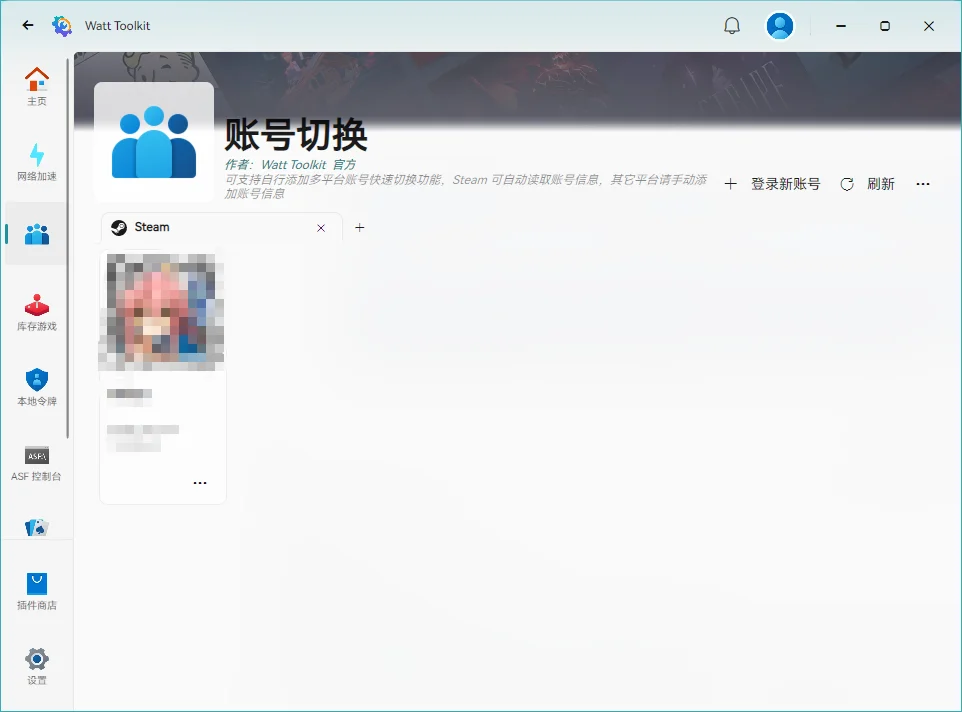Open 设置 settings
The width and height of the screenshot is (962, 712).
pyautogui.click(x=37, y=667)
